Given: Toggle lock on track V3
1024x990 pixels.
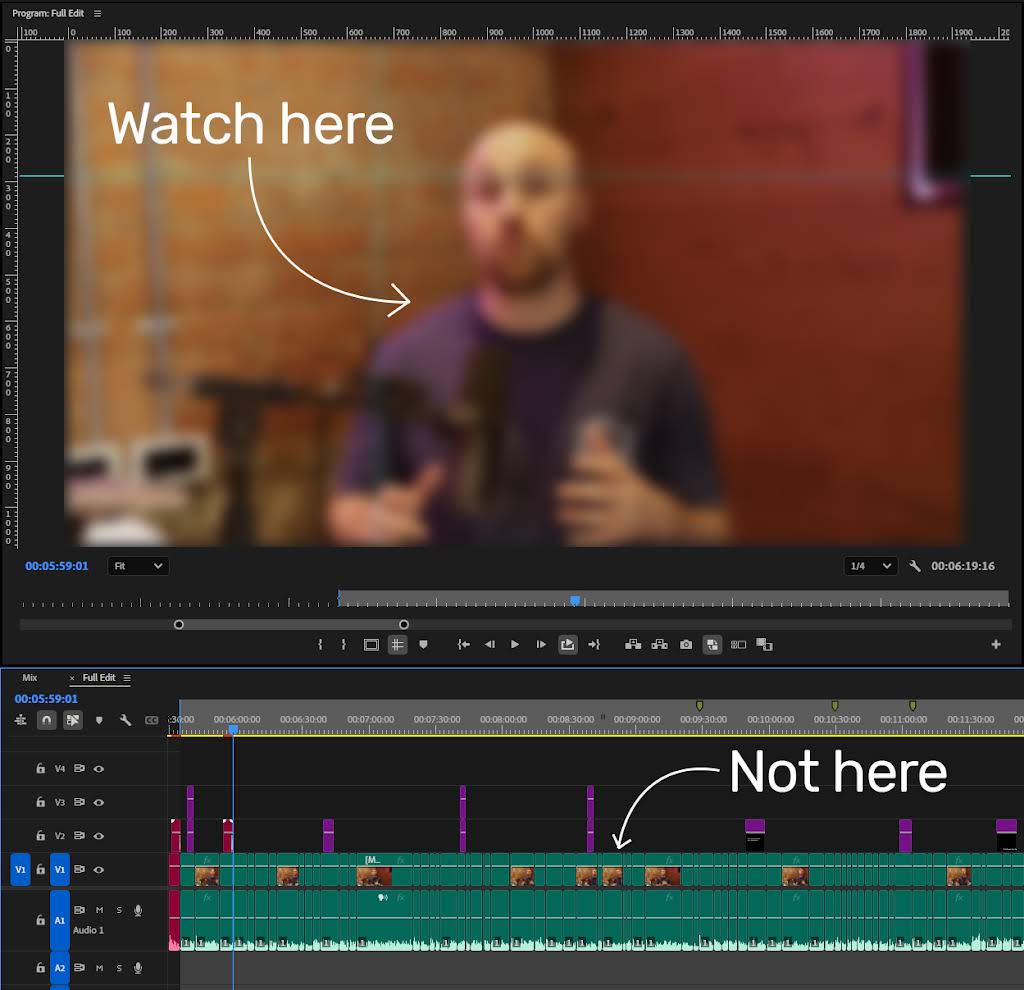Looking at the screenshot, I should (x=40, y=802).
